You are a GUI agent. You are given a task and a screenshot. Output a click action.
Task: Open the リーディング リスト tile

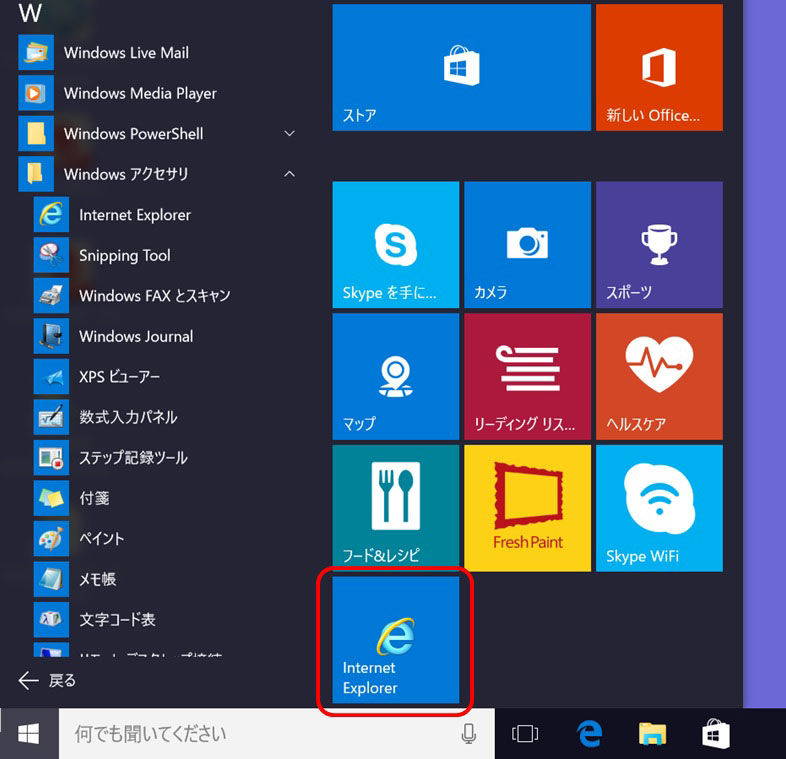[527, 376]
